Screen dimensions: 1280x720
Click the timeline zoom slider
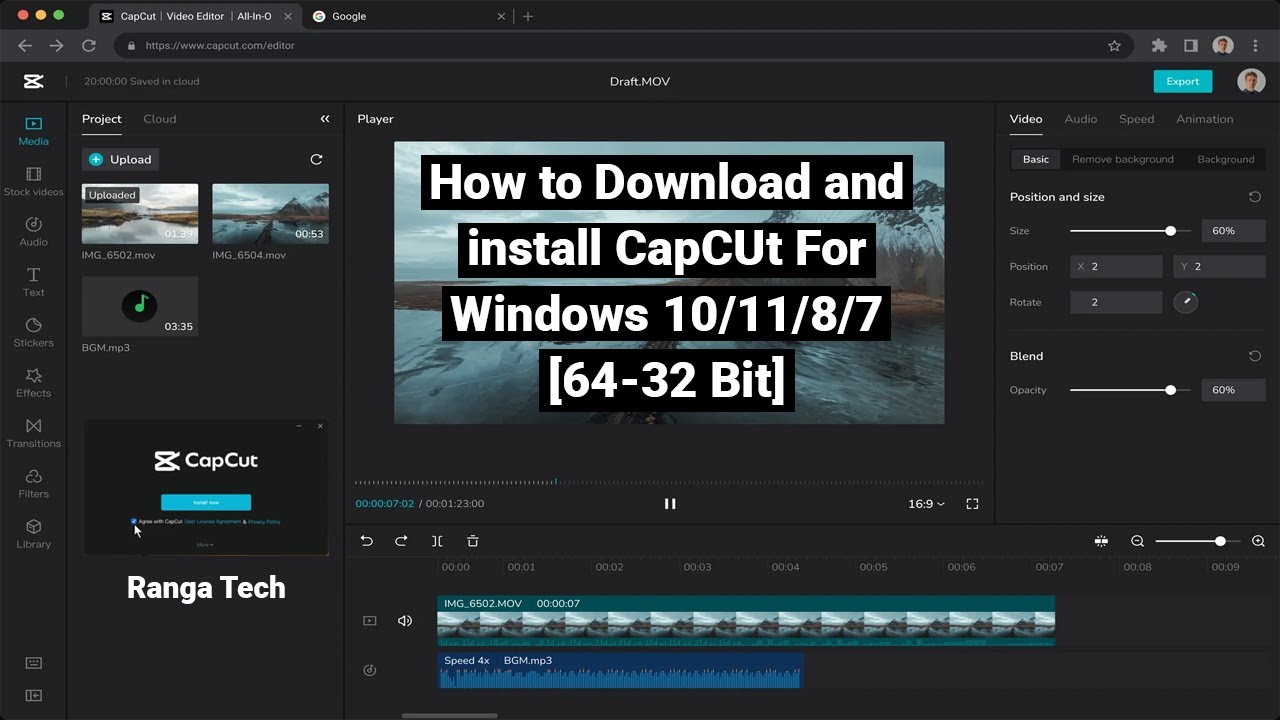click(1198, 541)
